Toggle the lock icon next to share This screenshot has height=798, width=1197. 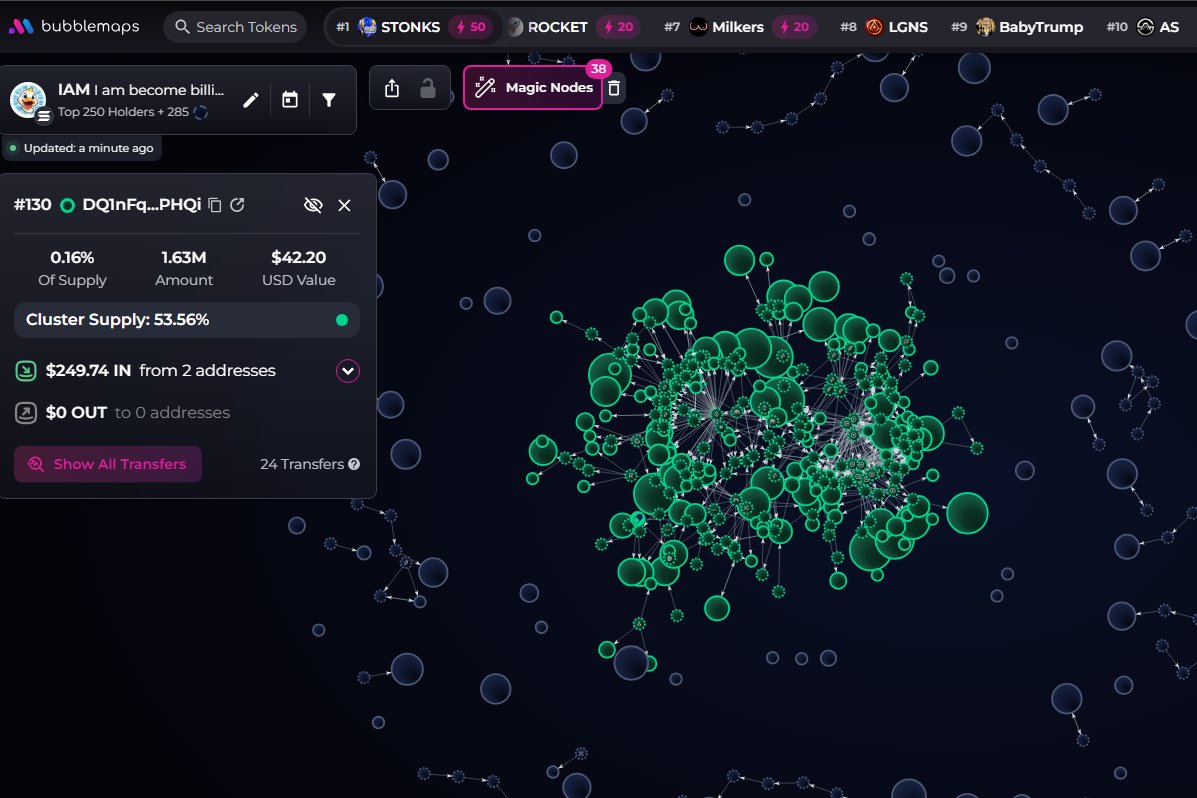click(428, 88)
